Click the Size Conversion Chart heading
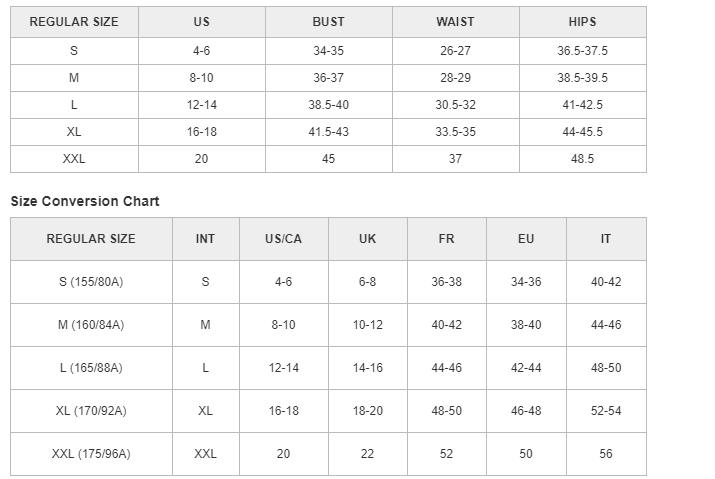Screen dimensions: 715x479 coord(85,201)
